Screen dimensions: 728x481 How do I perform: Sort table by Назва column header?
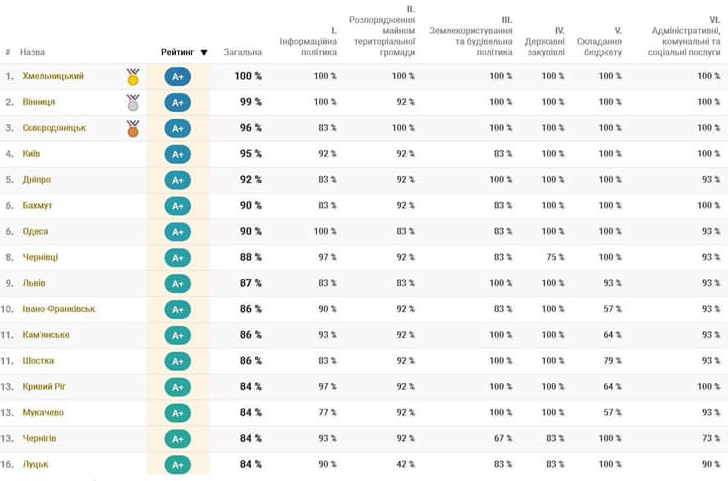(x=32, y=53)
